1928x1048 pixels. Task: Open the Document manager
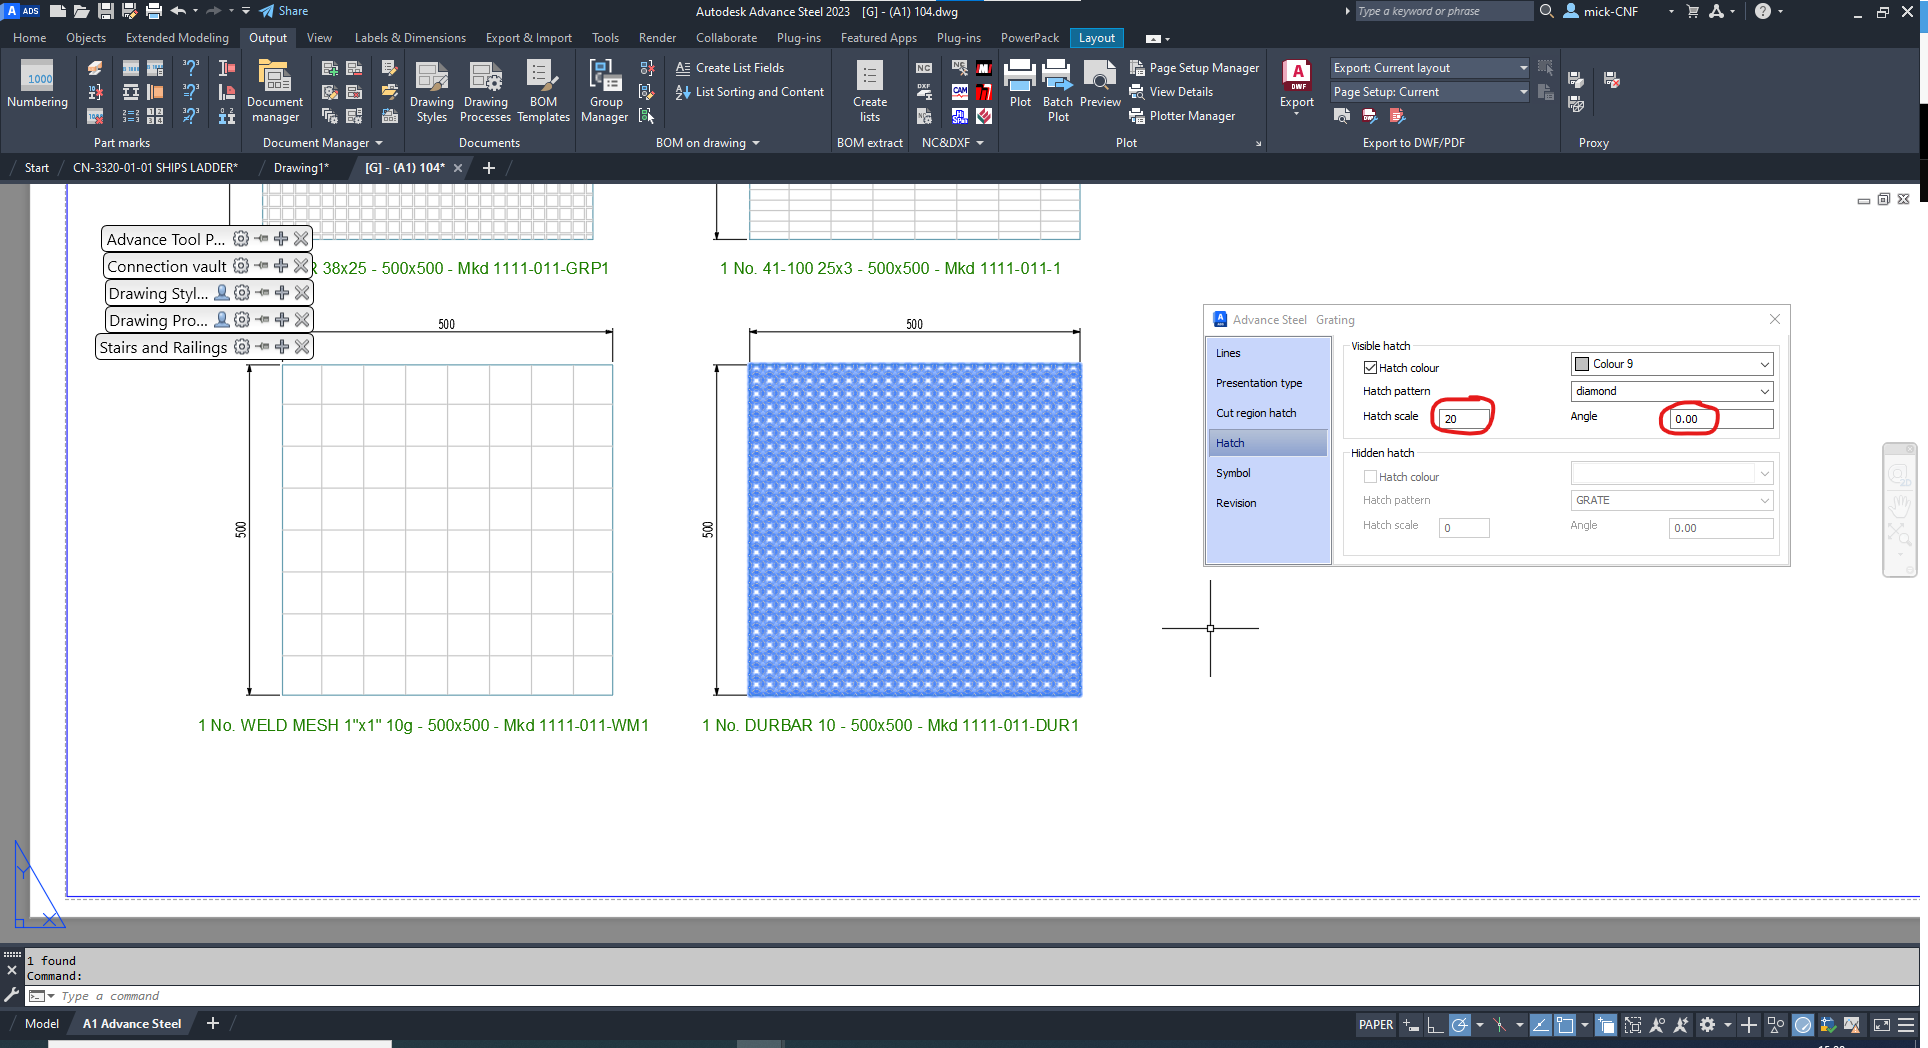[x=274, y=88]
